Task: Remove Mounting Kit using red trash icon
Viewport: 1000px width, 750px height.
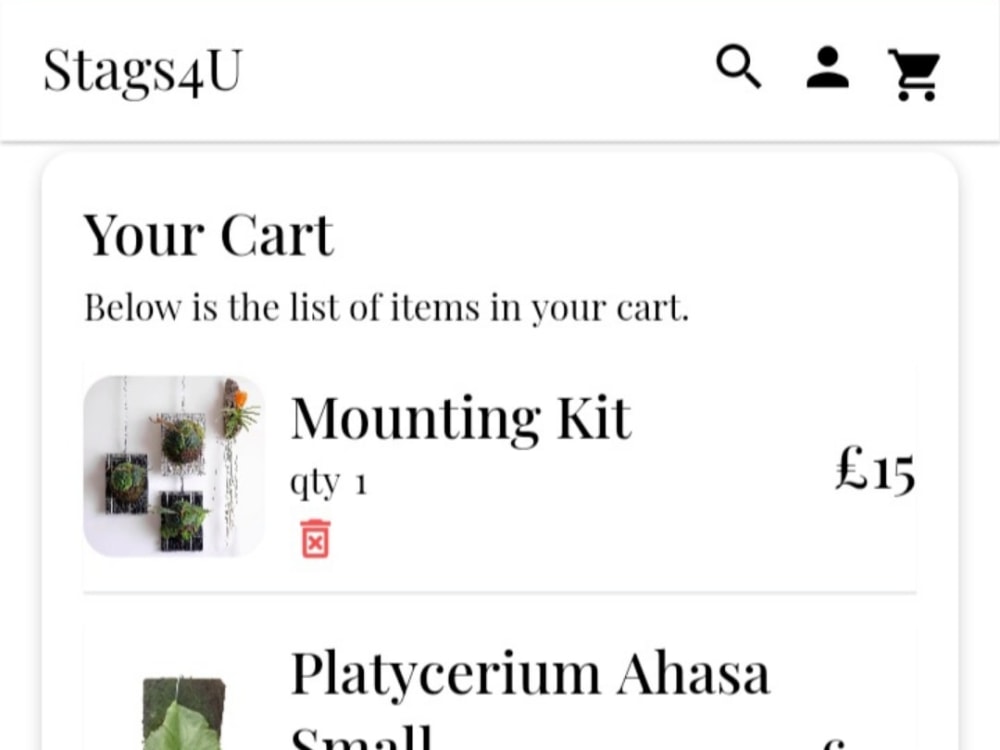Action: point(315,539)
